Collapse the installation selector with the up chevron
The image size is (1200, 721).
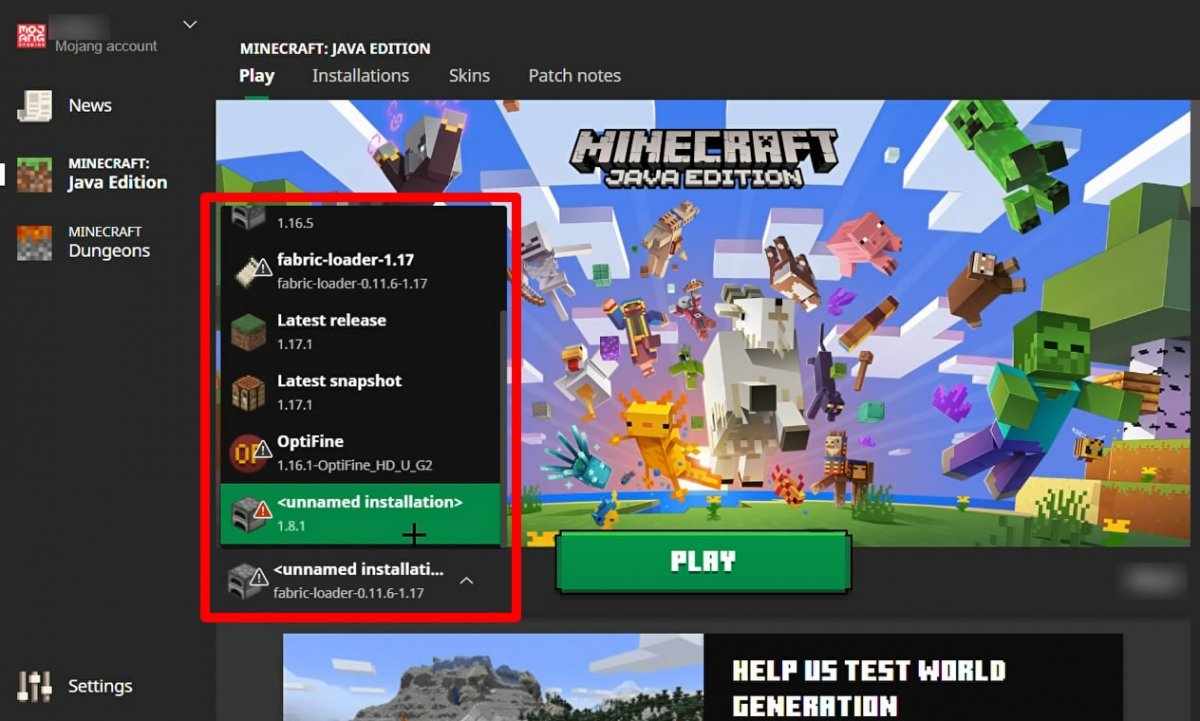[x=466, y=580]
